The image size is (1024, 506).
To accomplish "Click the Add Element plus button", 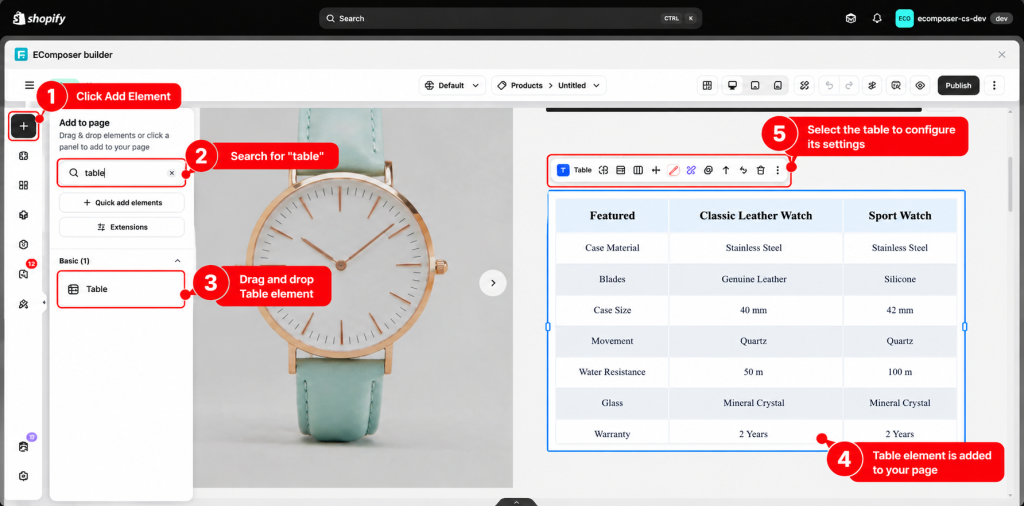I will tap(24, 126).
